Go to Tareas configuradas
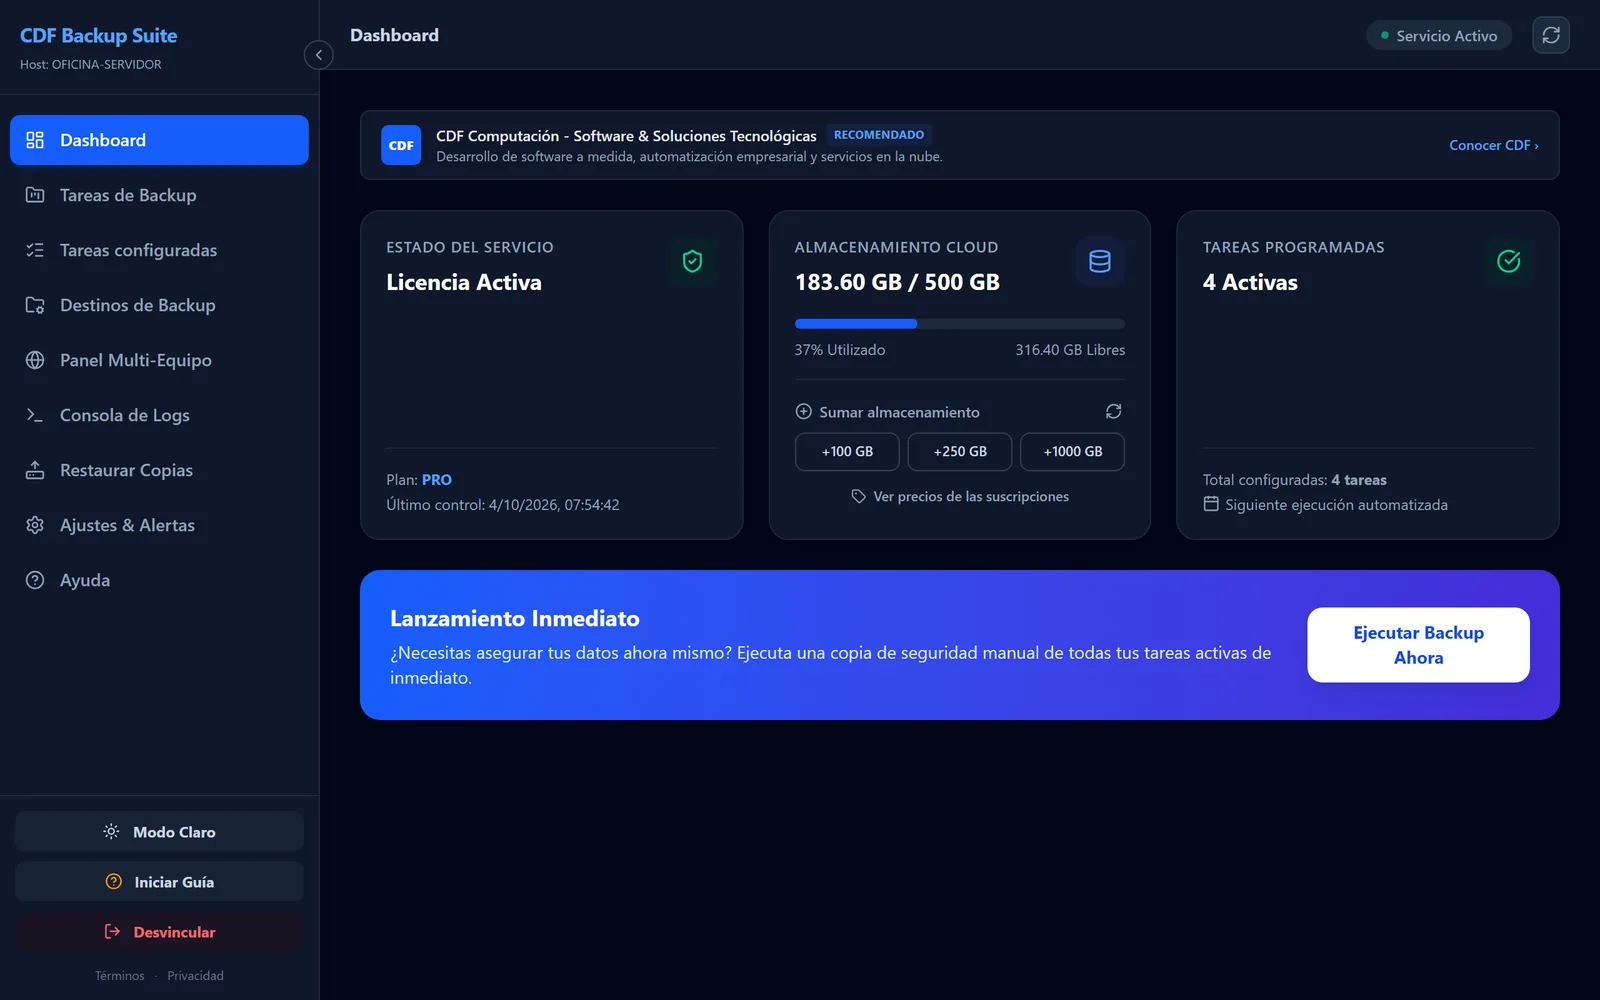This screenshot has height=1000, width=1600. pos(159,250)
